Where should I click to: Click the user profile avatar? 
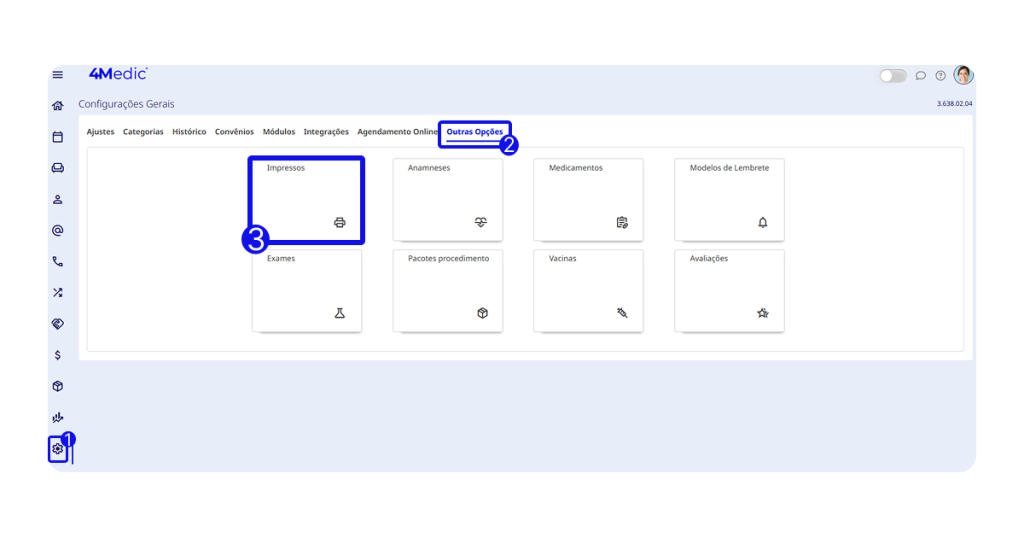coord(963,75)
